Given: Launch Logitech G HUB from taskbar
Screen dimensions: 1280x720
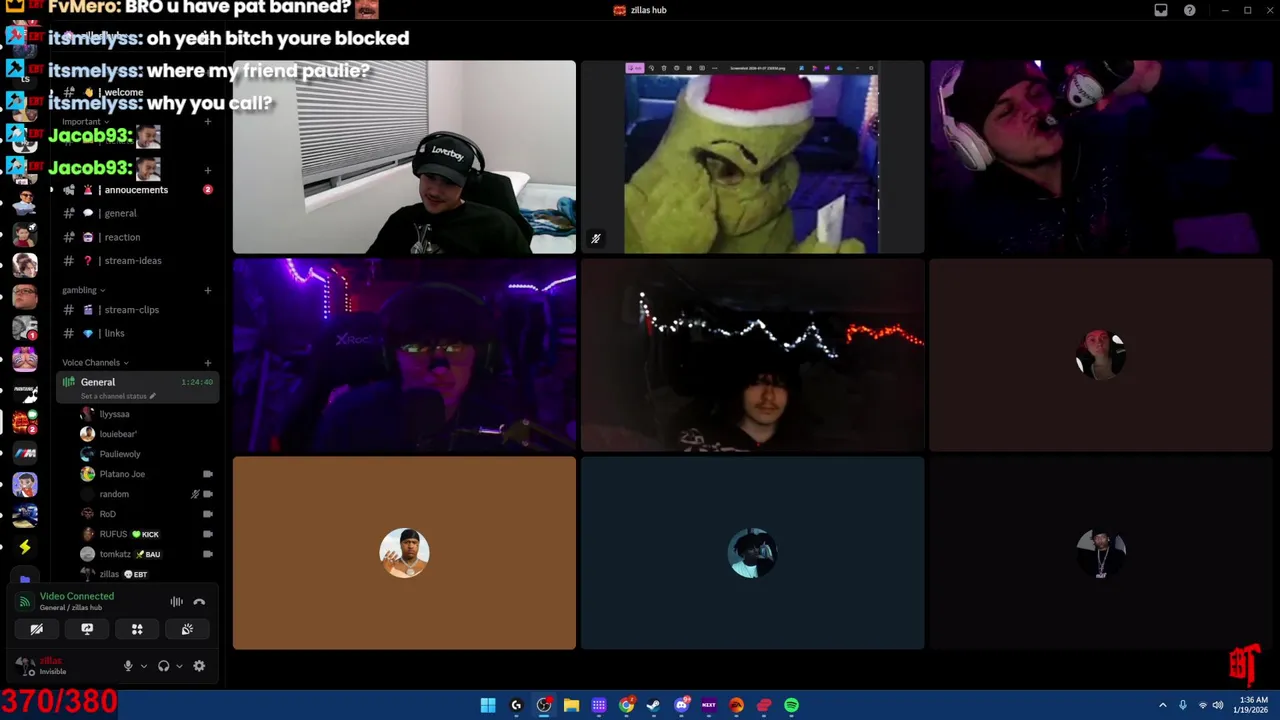Looking at the screenshot, I should [516, 705].
